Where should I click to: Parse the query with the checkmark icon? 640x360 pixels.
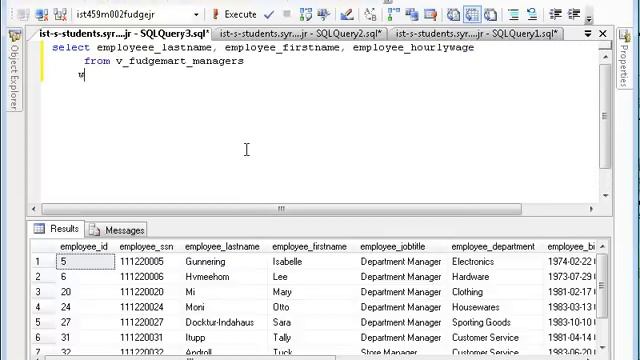tap(269, 15)
